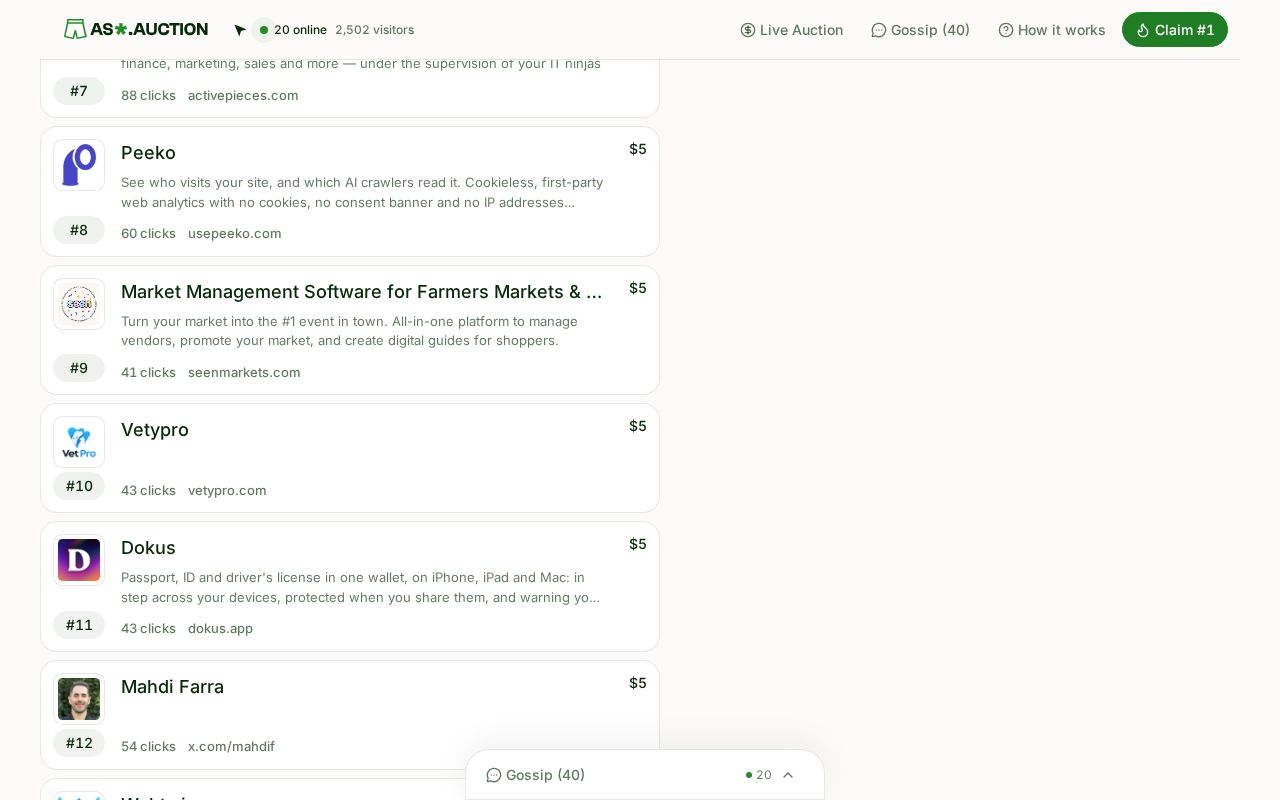Click the 20 online status indicator
This screenshot has width=1280, height=800.
pyautogui.click(x=292, y=30)
